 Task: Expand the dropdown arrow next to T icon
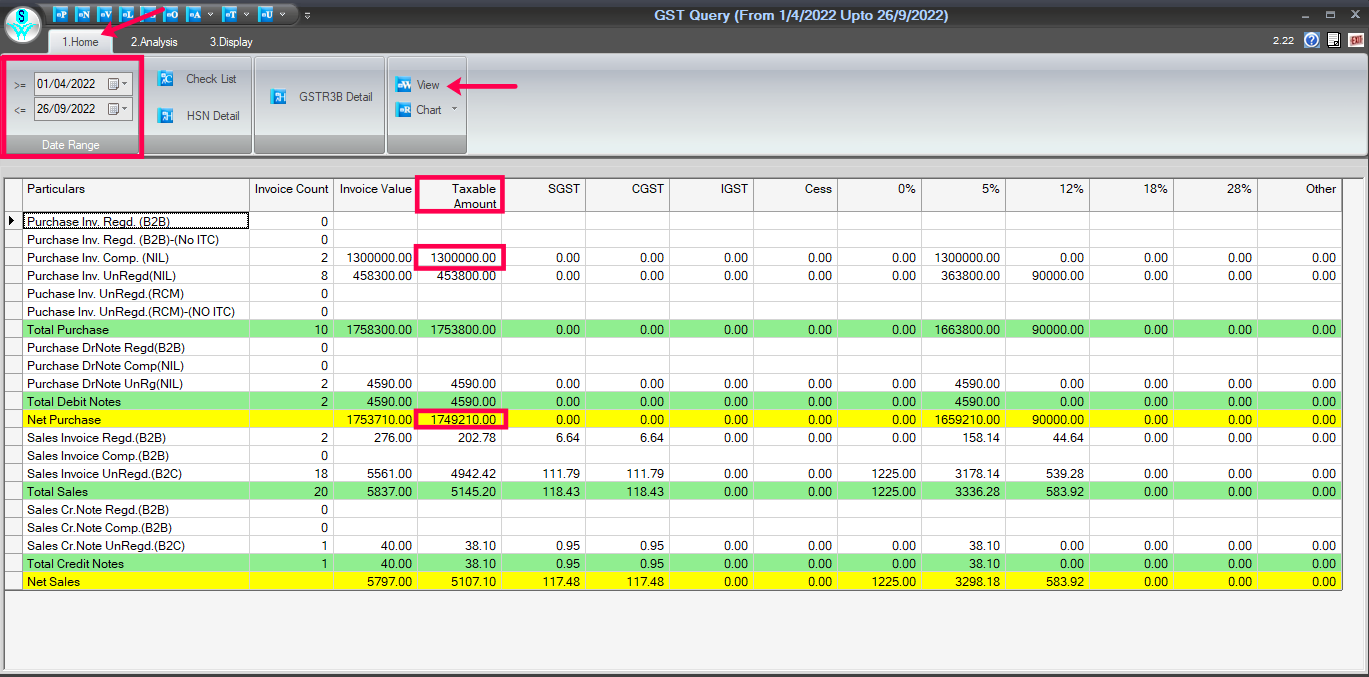246,15
